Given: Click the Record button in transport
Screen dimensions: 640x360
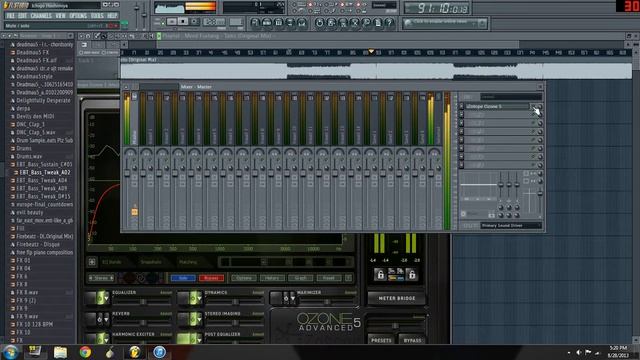Looking at the screenshot, I should tap(195, 21).
